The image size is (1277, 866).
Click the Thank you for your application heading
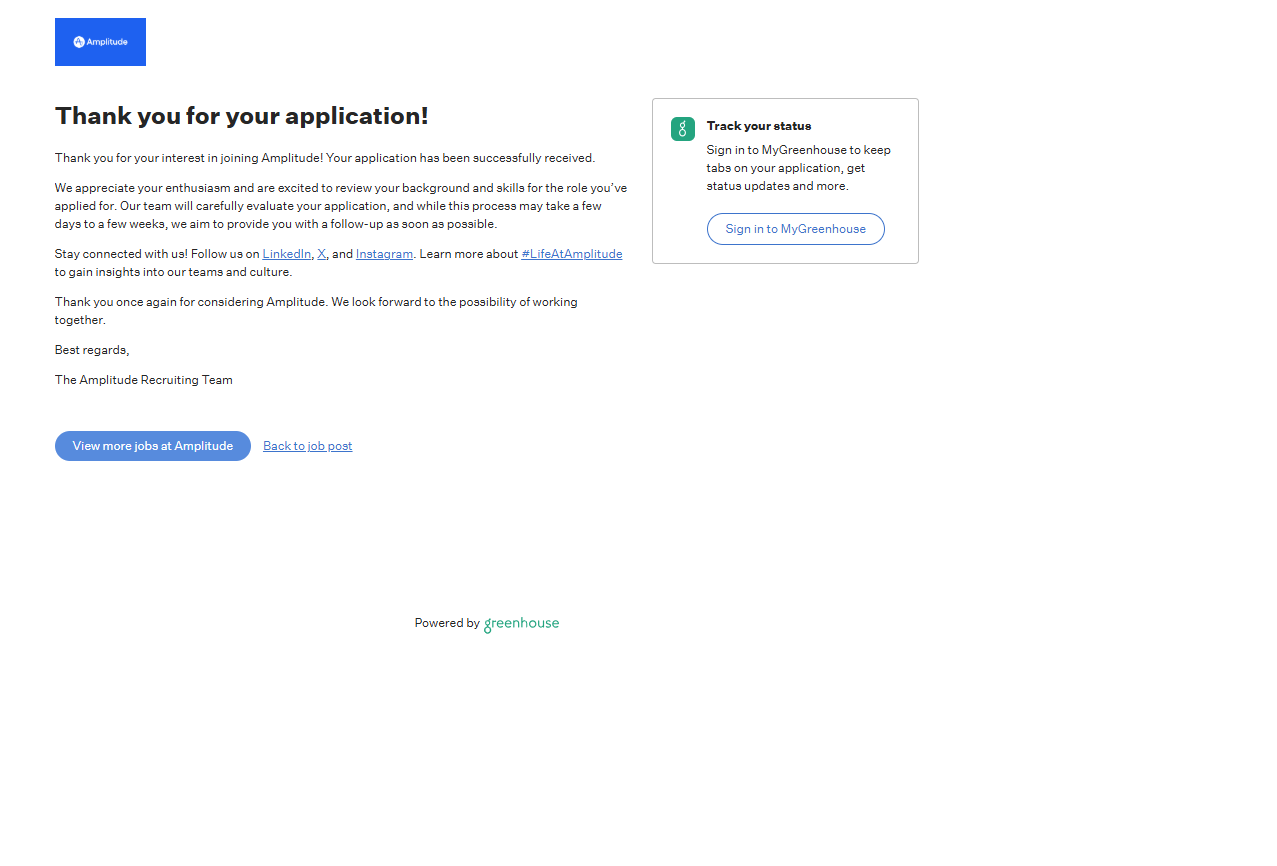(x=241, y=116)
